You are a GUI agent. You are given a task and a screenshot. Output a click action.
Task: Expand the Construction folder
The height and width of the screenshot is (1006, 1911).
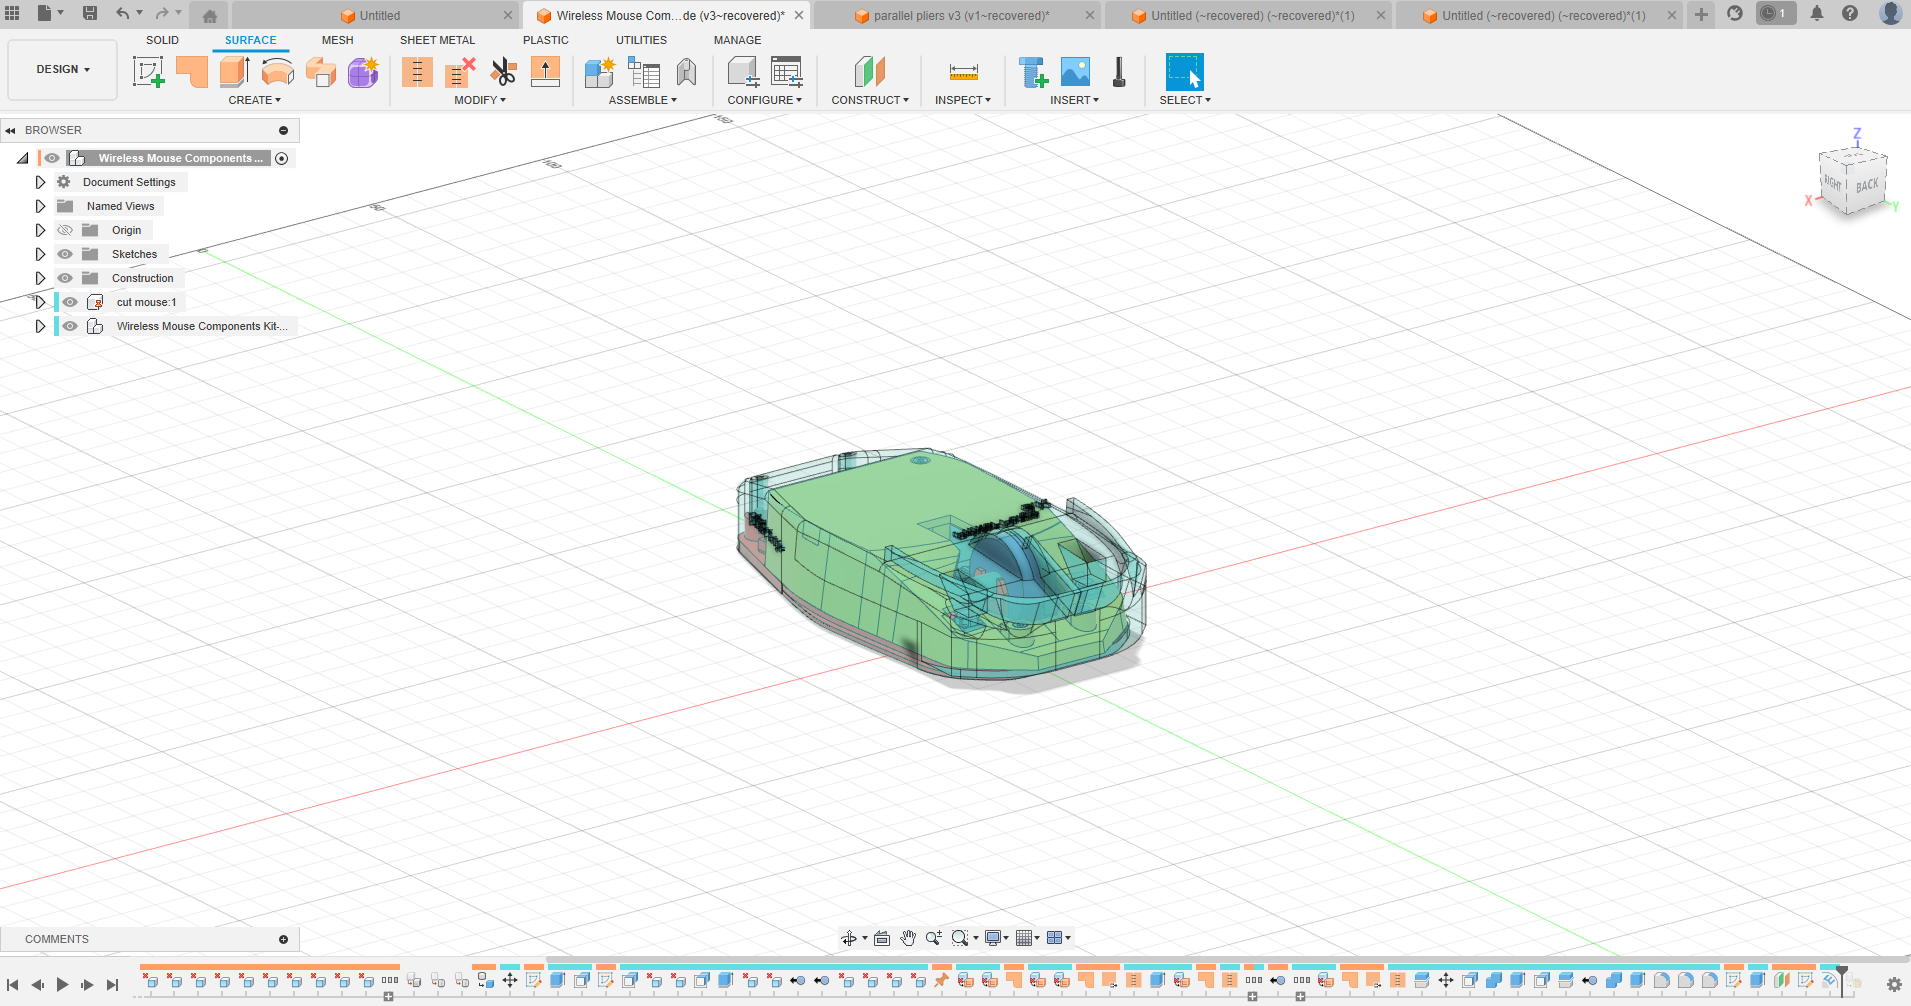(40, 278)
